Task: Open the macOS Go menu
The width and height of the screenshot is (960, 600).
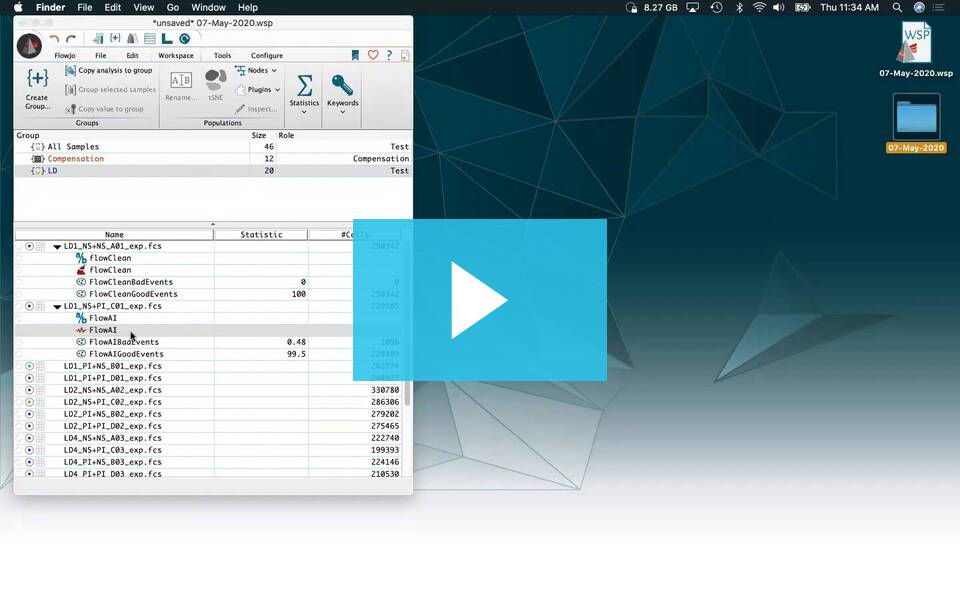Action: click(173, 7)
